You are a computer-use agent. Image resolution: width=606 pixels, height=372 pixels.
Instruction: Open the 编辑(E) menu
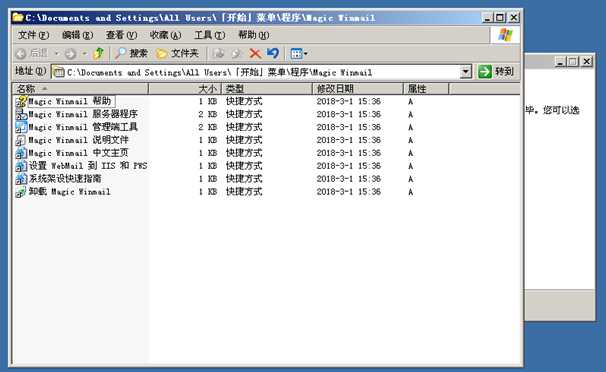77,35
